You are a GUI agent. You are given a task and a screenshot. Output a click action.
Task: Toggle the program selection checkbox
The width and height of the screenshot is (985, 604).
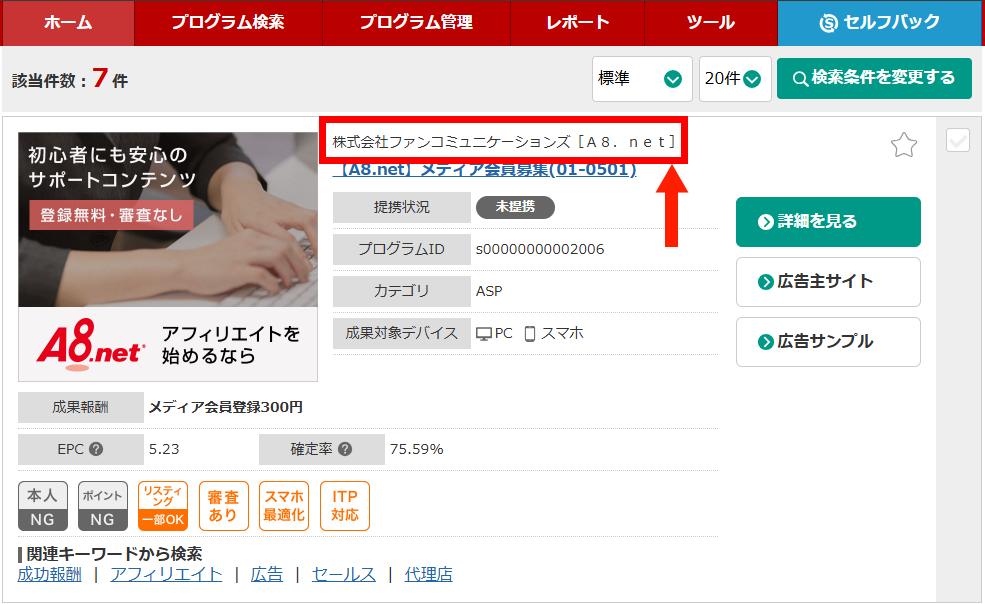(957, 141)
